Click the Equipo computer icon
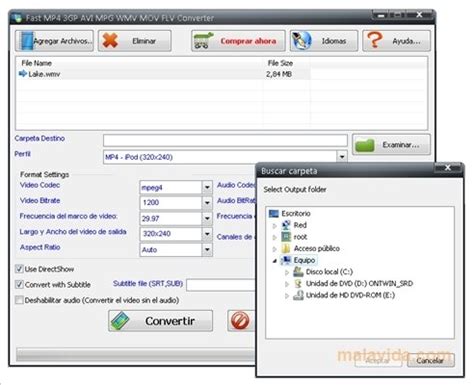 [286, 260]
